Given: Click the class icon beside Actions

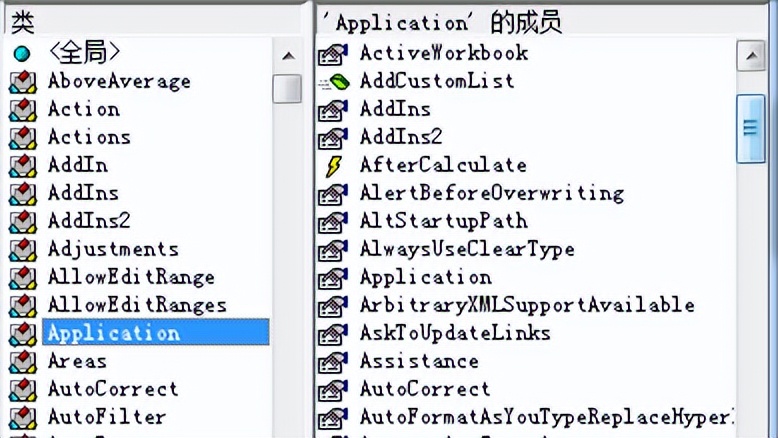Looking at the screenshot, I should (23, 137).
